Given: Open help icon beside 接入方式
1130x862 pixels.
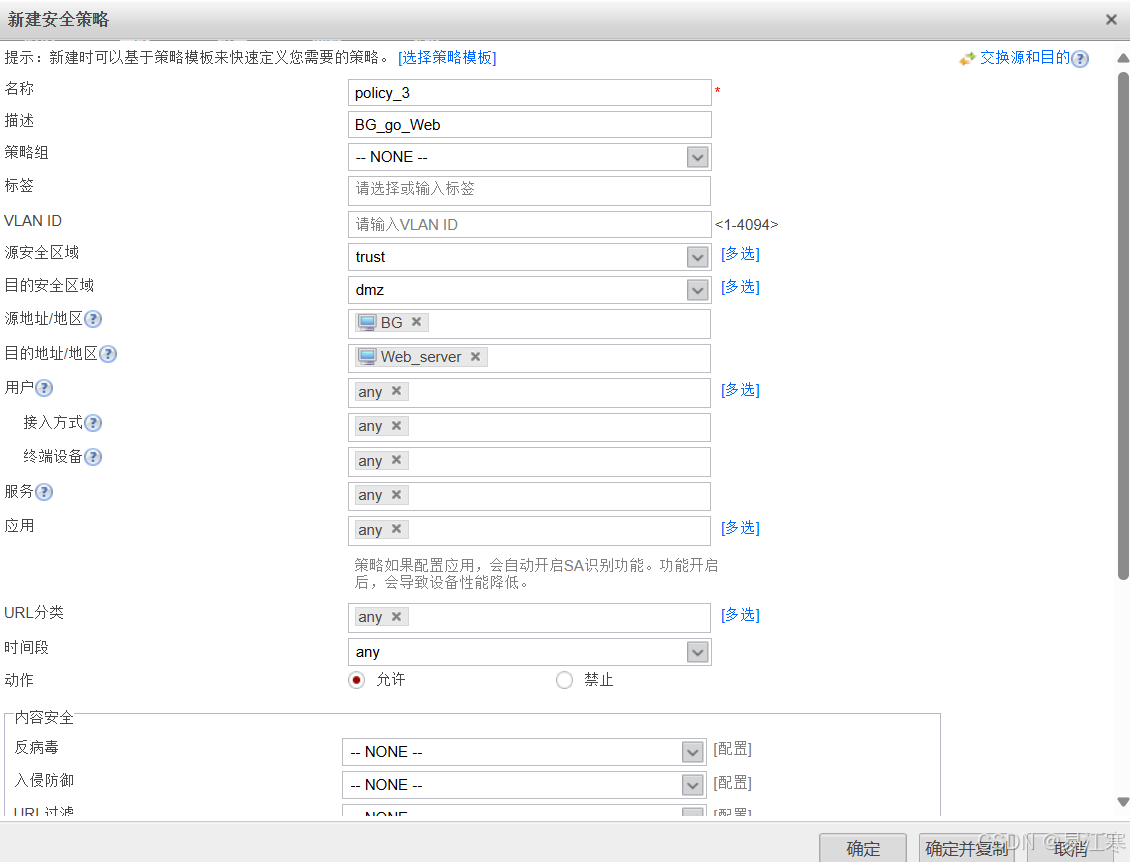Looking at the screenshot, I should pyautogui.click(x=93, y=422).
